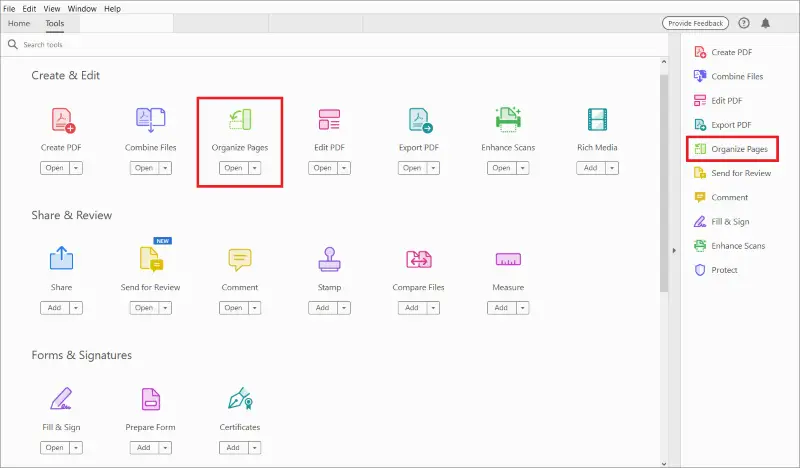Collapse the right tools pane arrow
Viewport: 800px width, 468px height.
coord(674,251)
